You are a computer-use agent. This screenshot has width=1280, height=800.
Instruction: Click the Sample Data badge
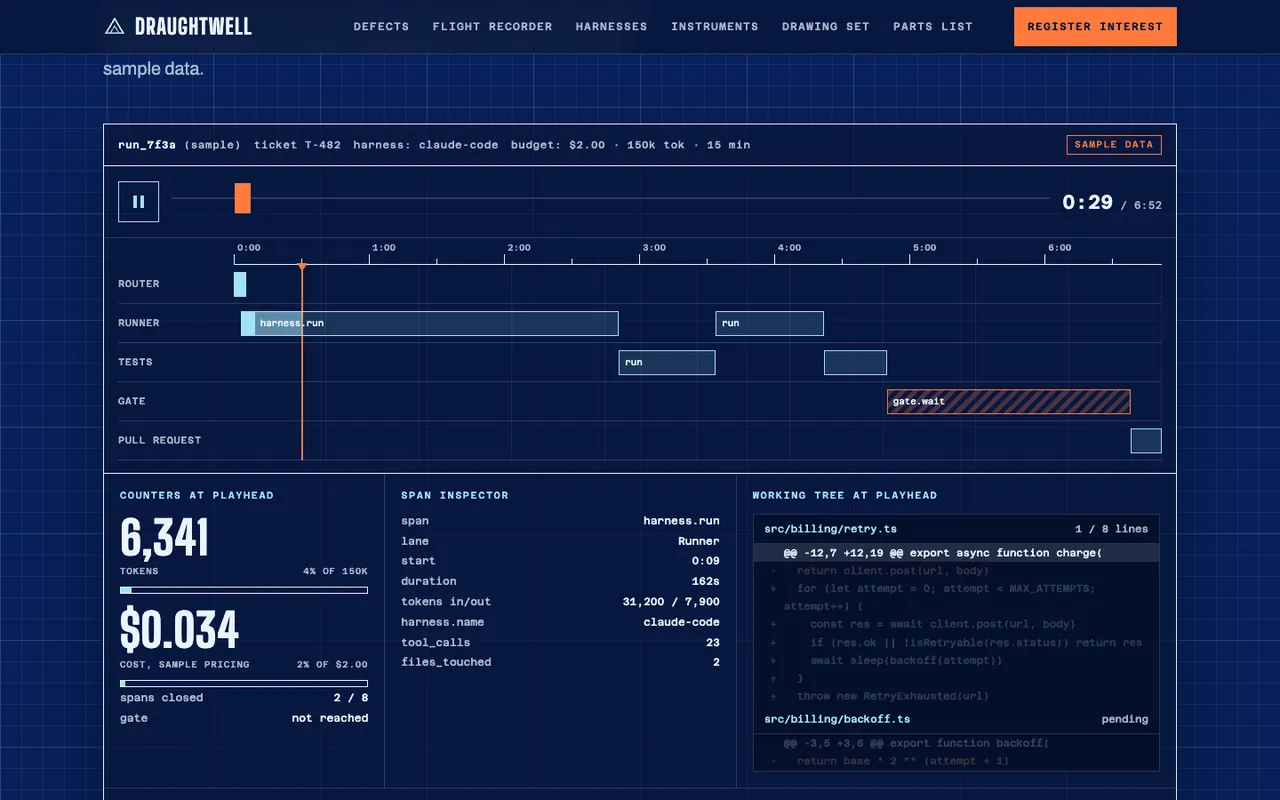tap(1114, 145)
